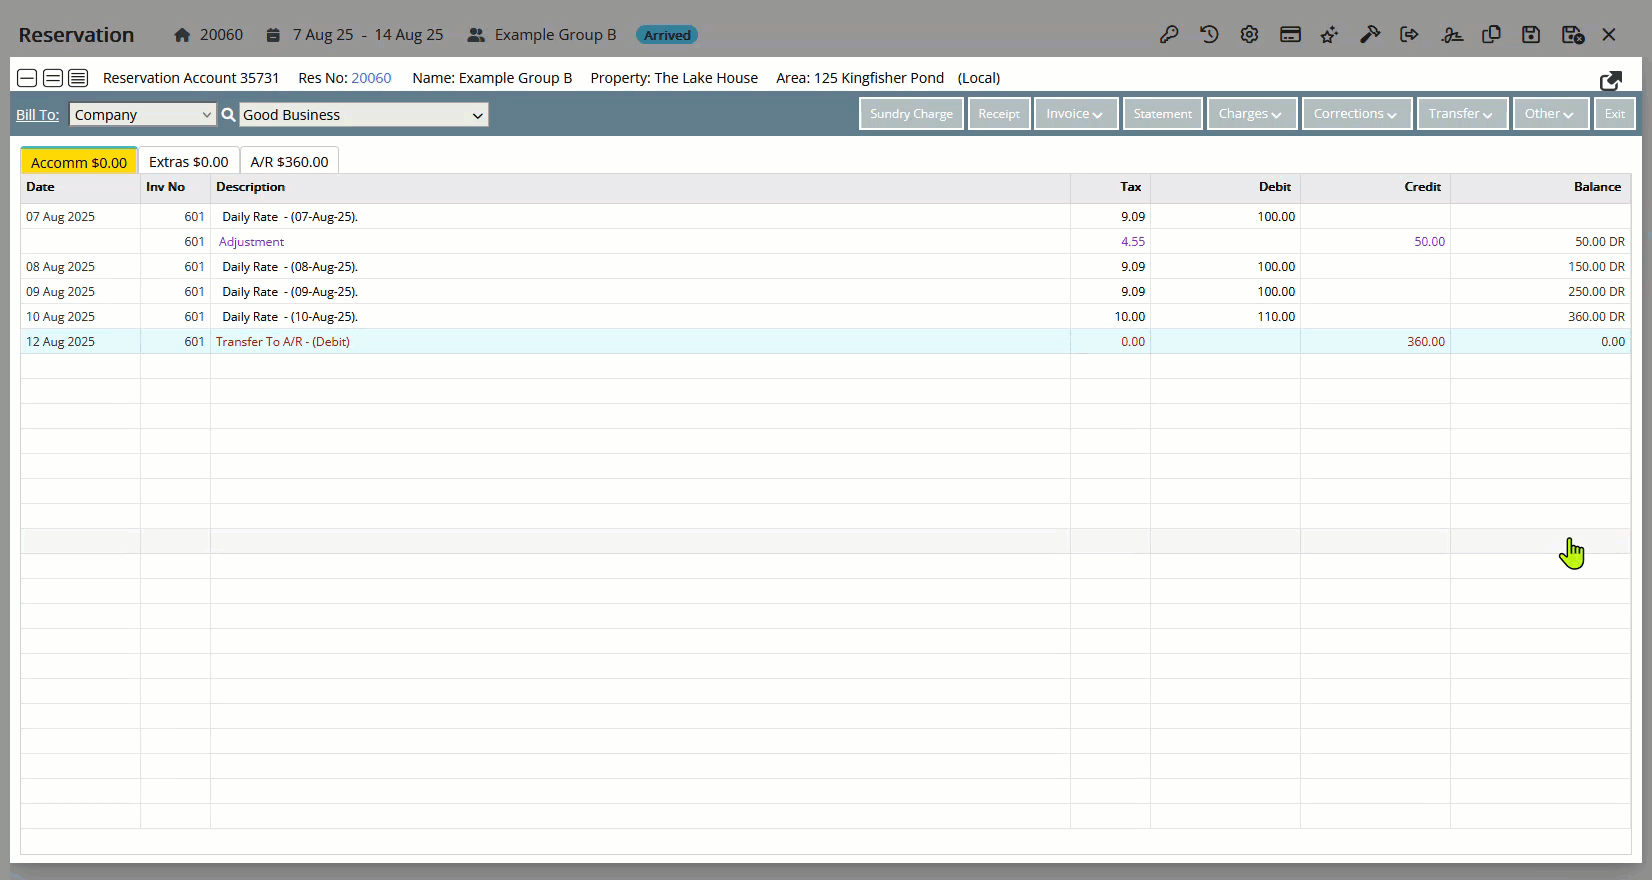Click the Inv No column header

pyautogui.click(x=175, y=187)
